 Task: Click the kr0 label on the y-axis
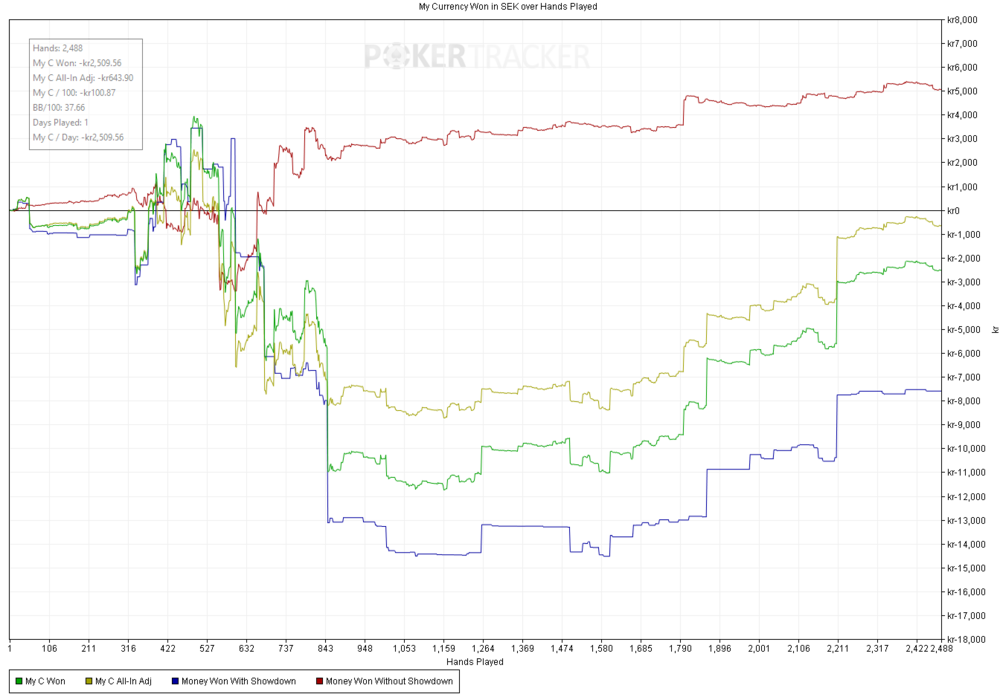pos(954,211)
